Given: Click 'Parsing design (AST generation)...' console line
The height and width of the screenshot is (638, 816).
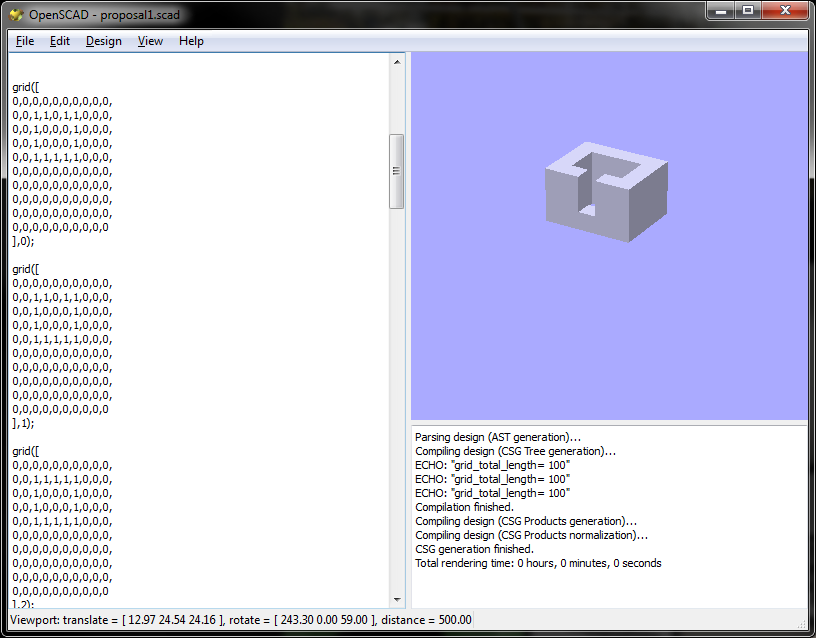Looking at the screenshot, I should point(498,437).
